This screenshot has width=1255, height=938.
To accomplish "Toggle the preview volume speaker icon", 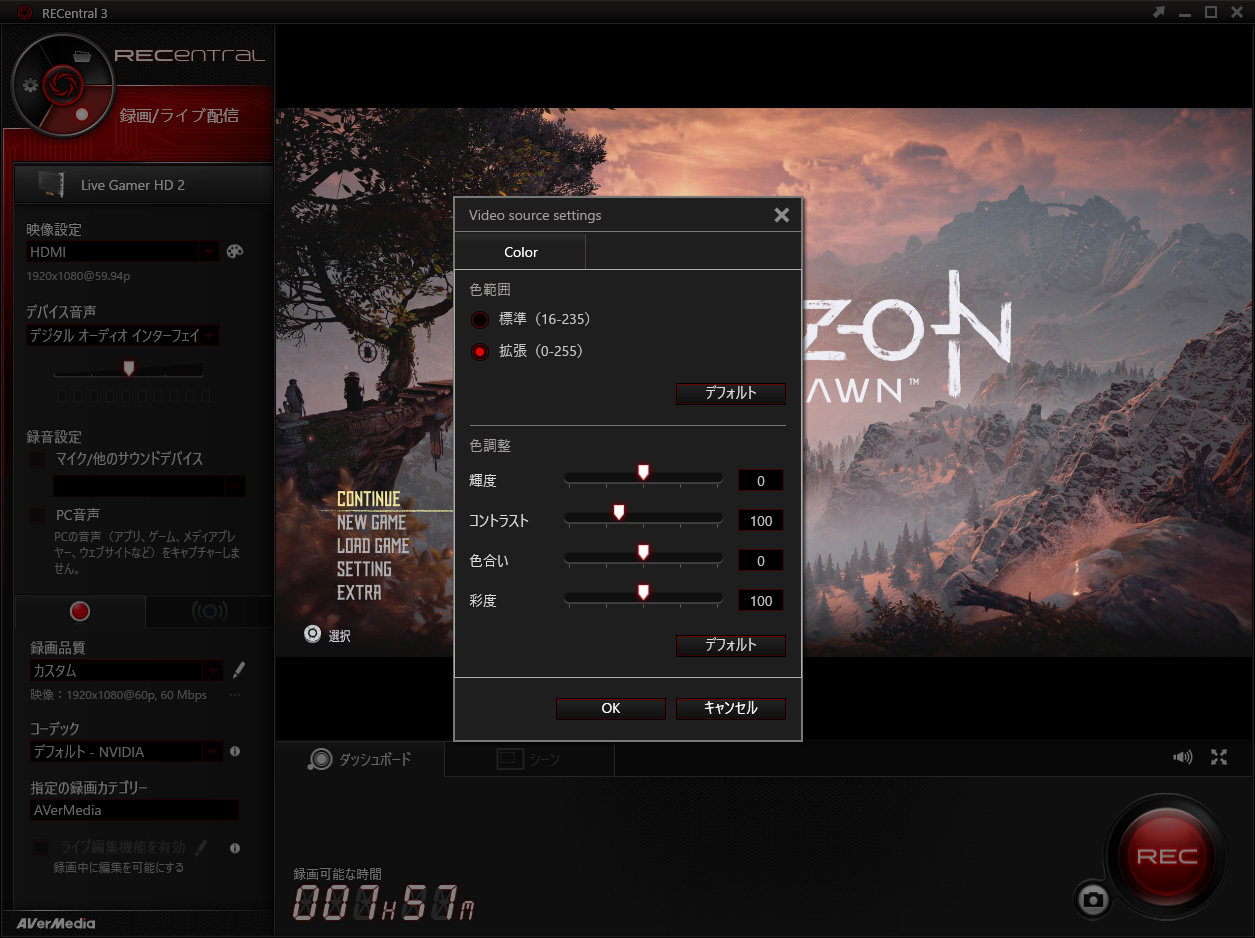I will point(1182,757).
